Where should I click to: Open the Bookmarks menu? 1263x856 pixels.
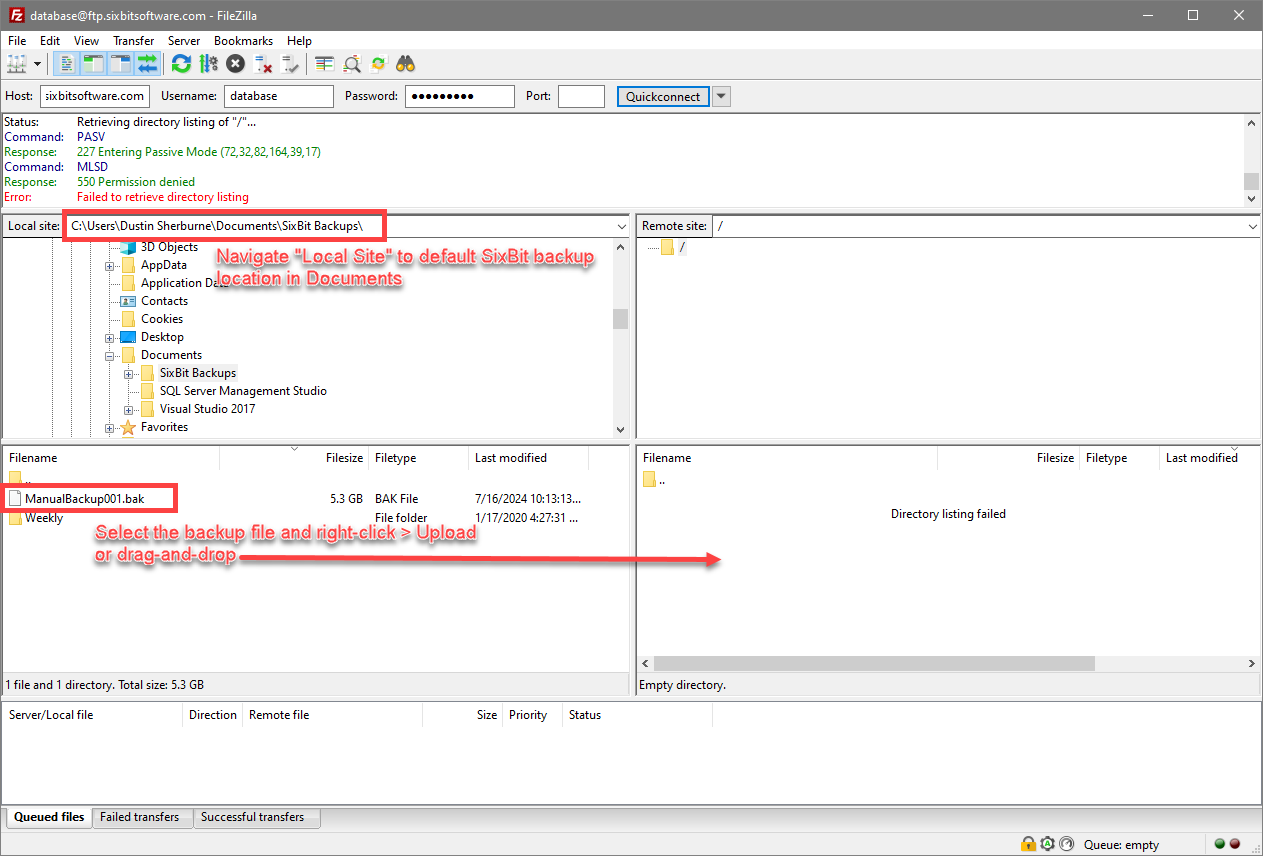(x=244, y=41)
